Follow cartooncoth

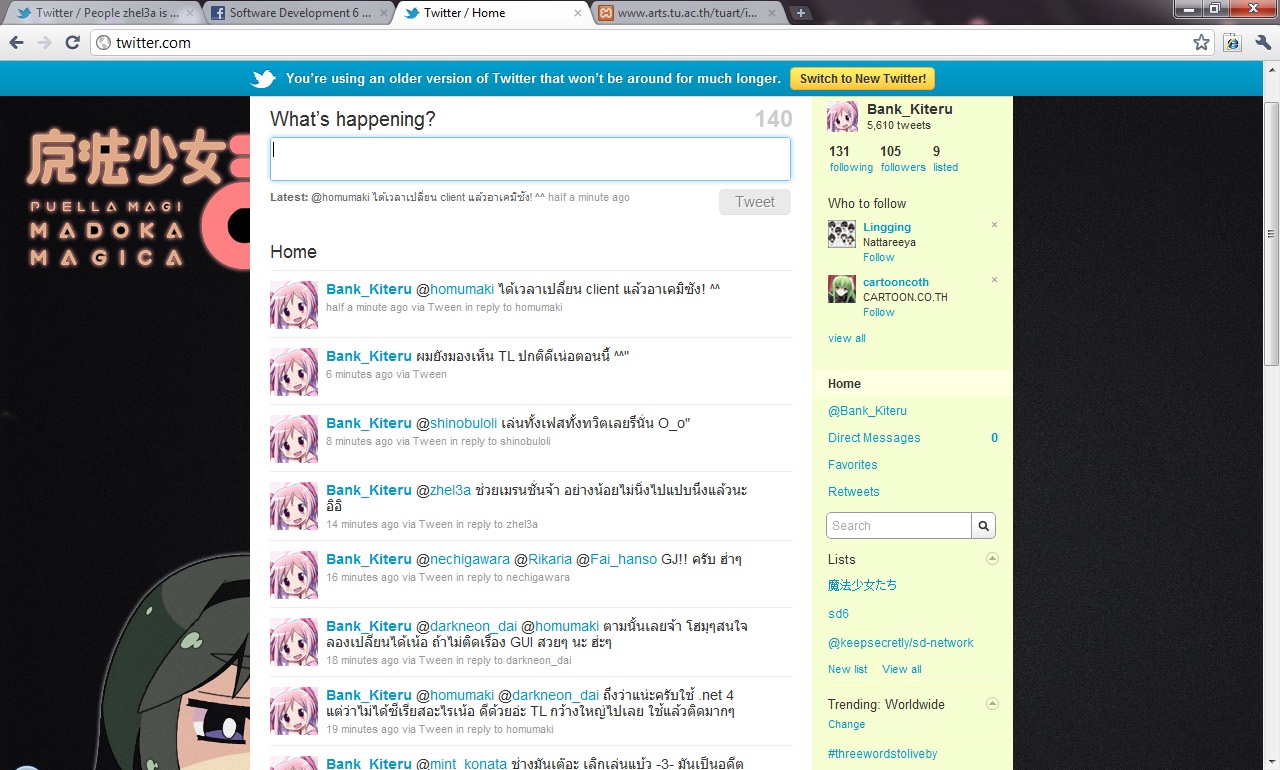pos(879,312)
